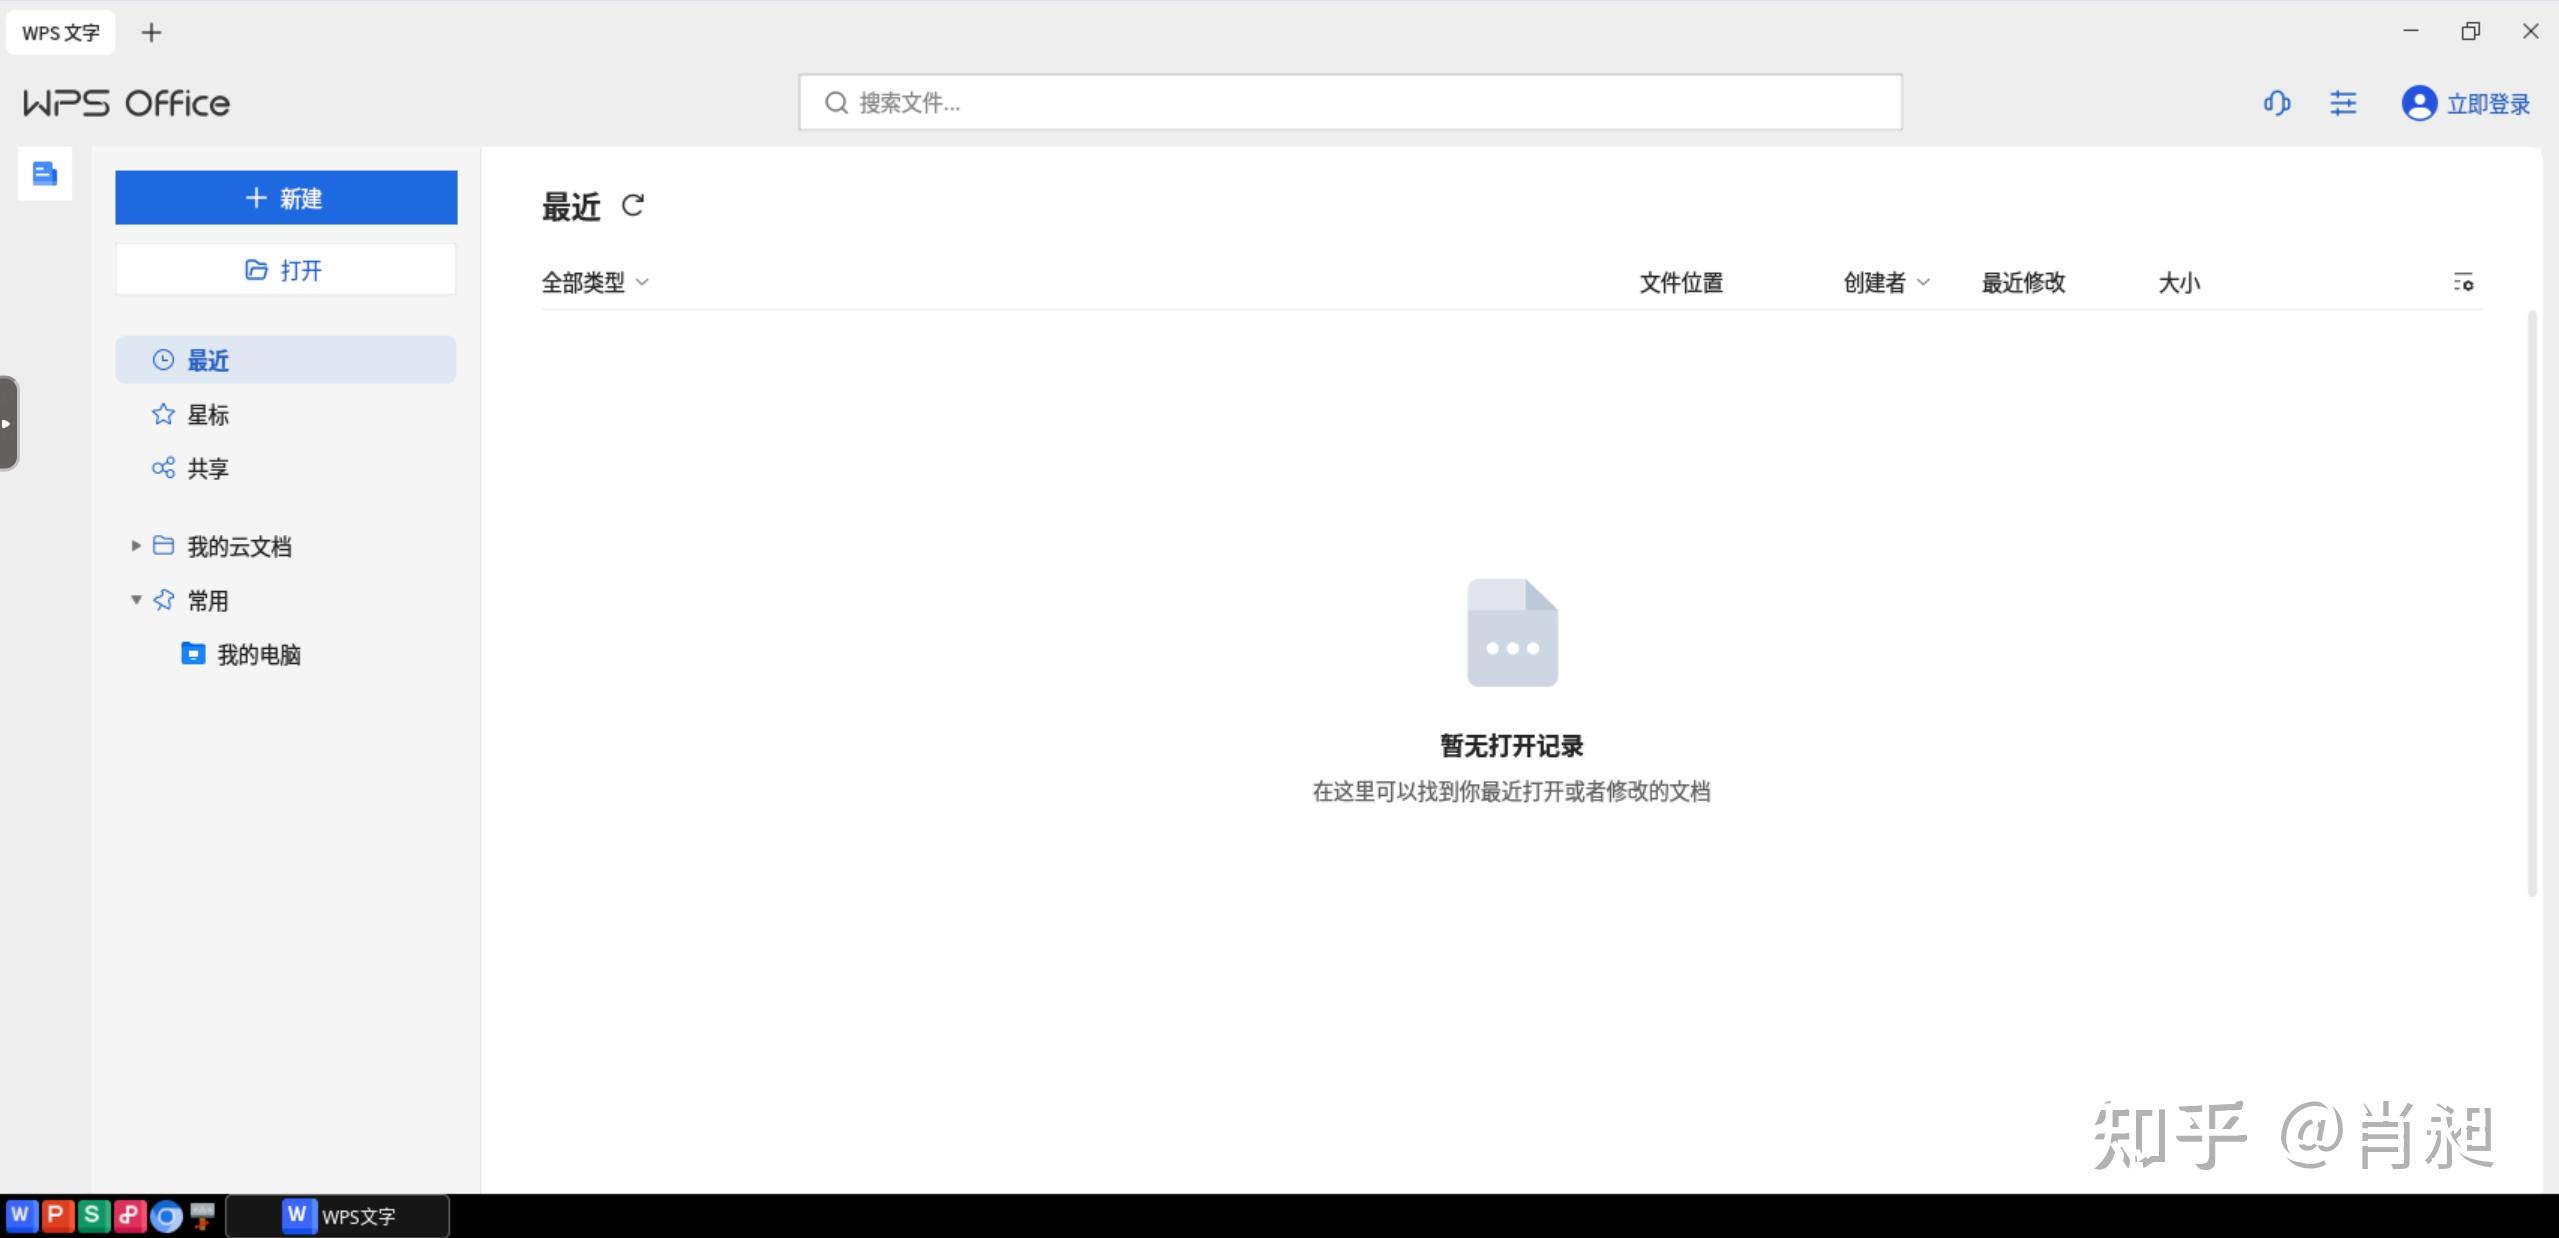Image resolution: width=2559 pixels, height=1238 pixels.
Task: Open the 创建者 filter dropdown
Action: (1886, 283)
